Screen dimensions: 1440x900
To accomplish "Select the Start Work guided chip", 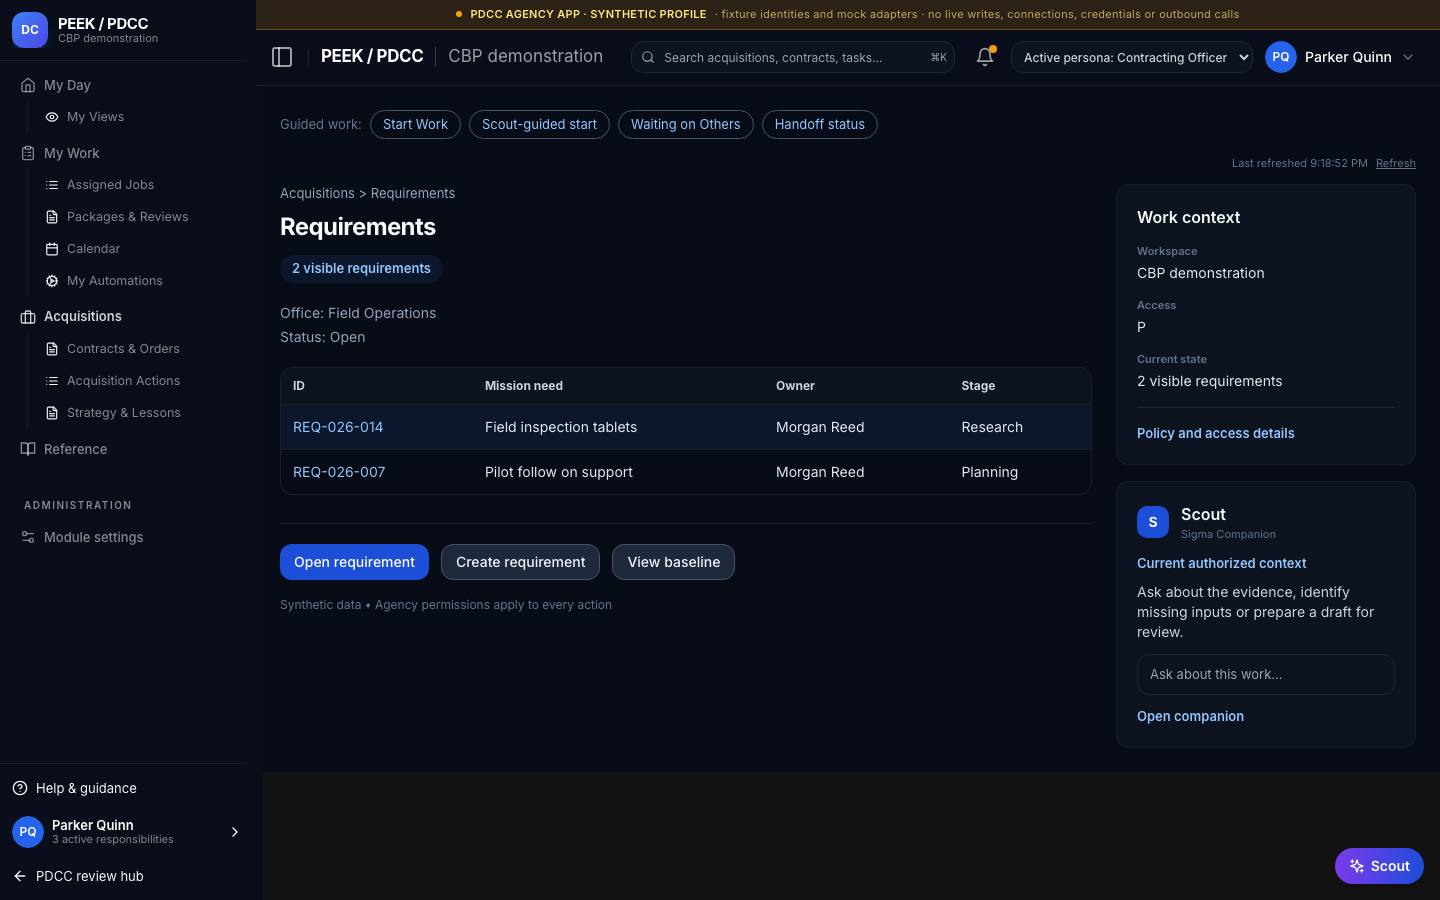I will 415,124.
